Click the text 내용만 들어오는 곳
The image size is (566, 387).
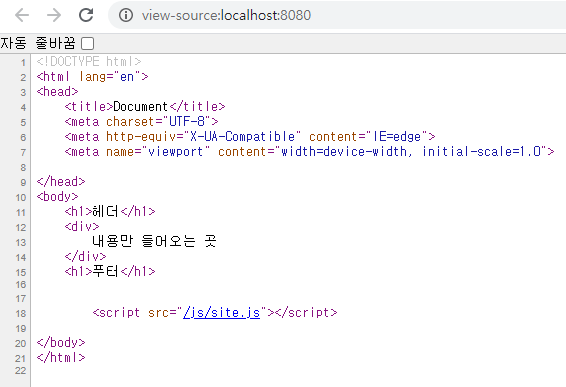(154, 241)
